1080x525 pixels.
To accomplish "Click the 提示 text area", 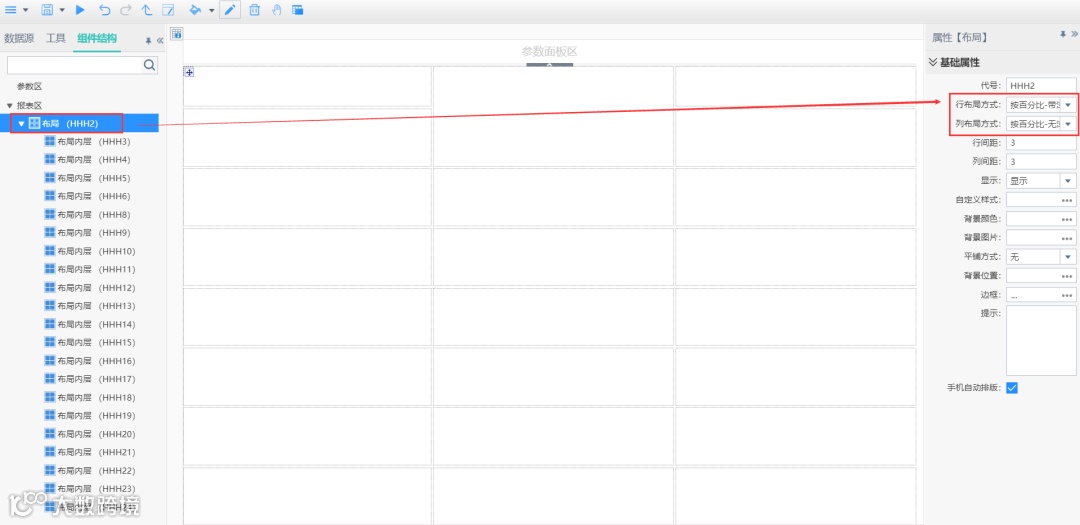I will [x=1041, y=341].
